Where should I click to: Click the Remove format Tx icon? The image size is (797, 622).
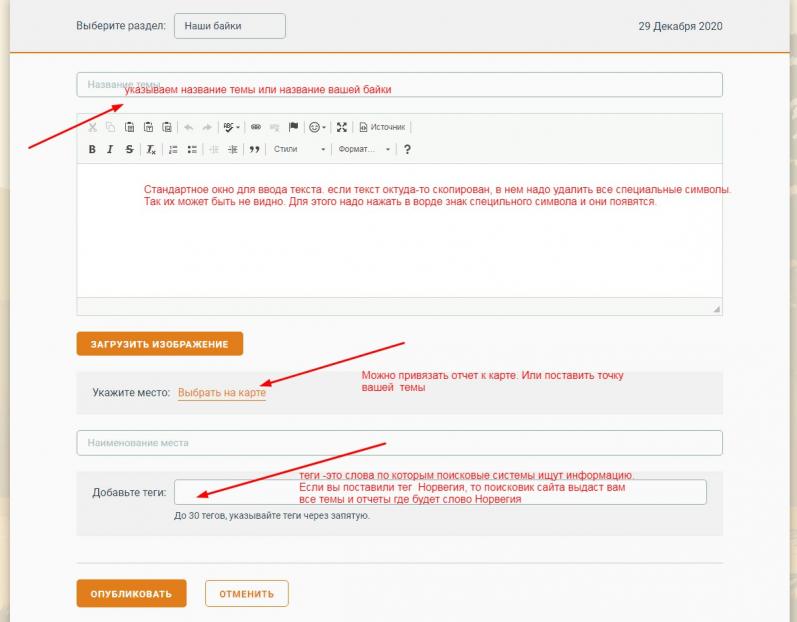(151, 149)
